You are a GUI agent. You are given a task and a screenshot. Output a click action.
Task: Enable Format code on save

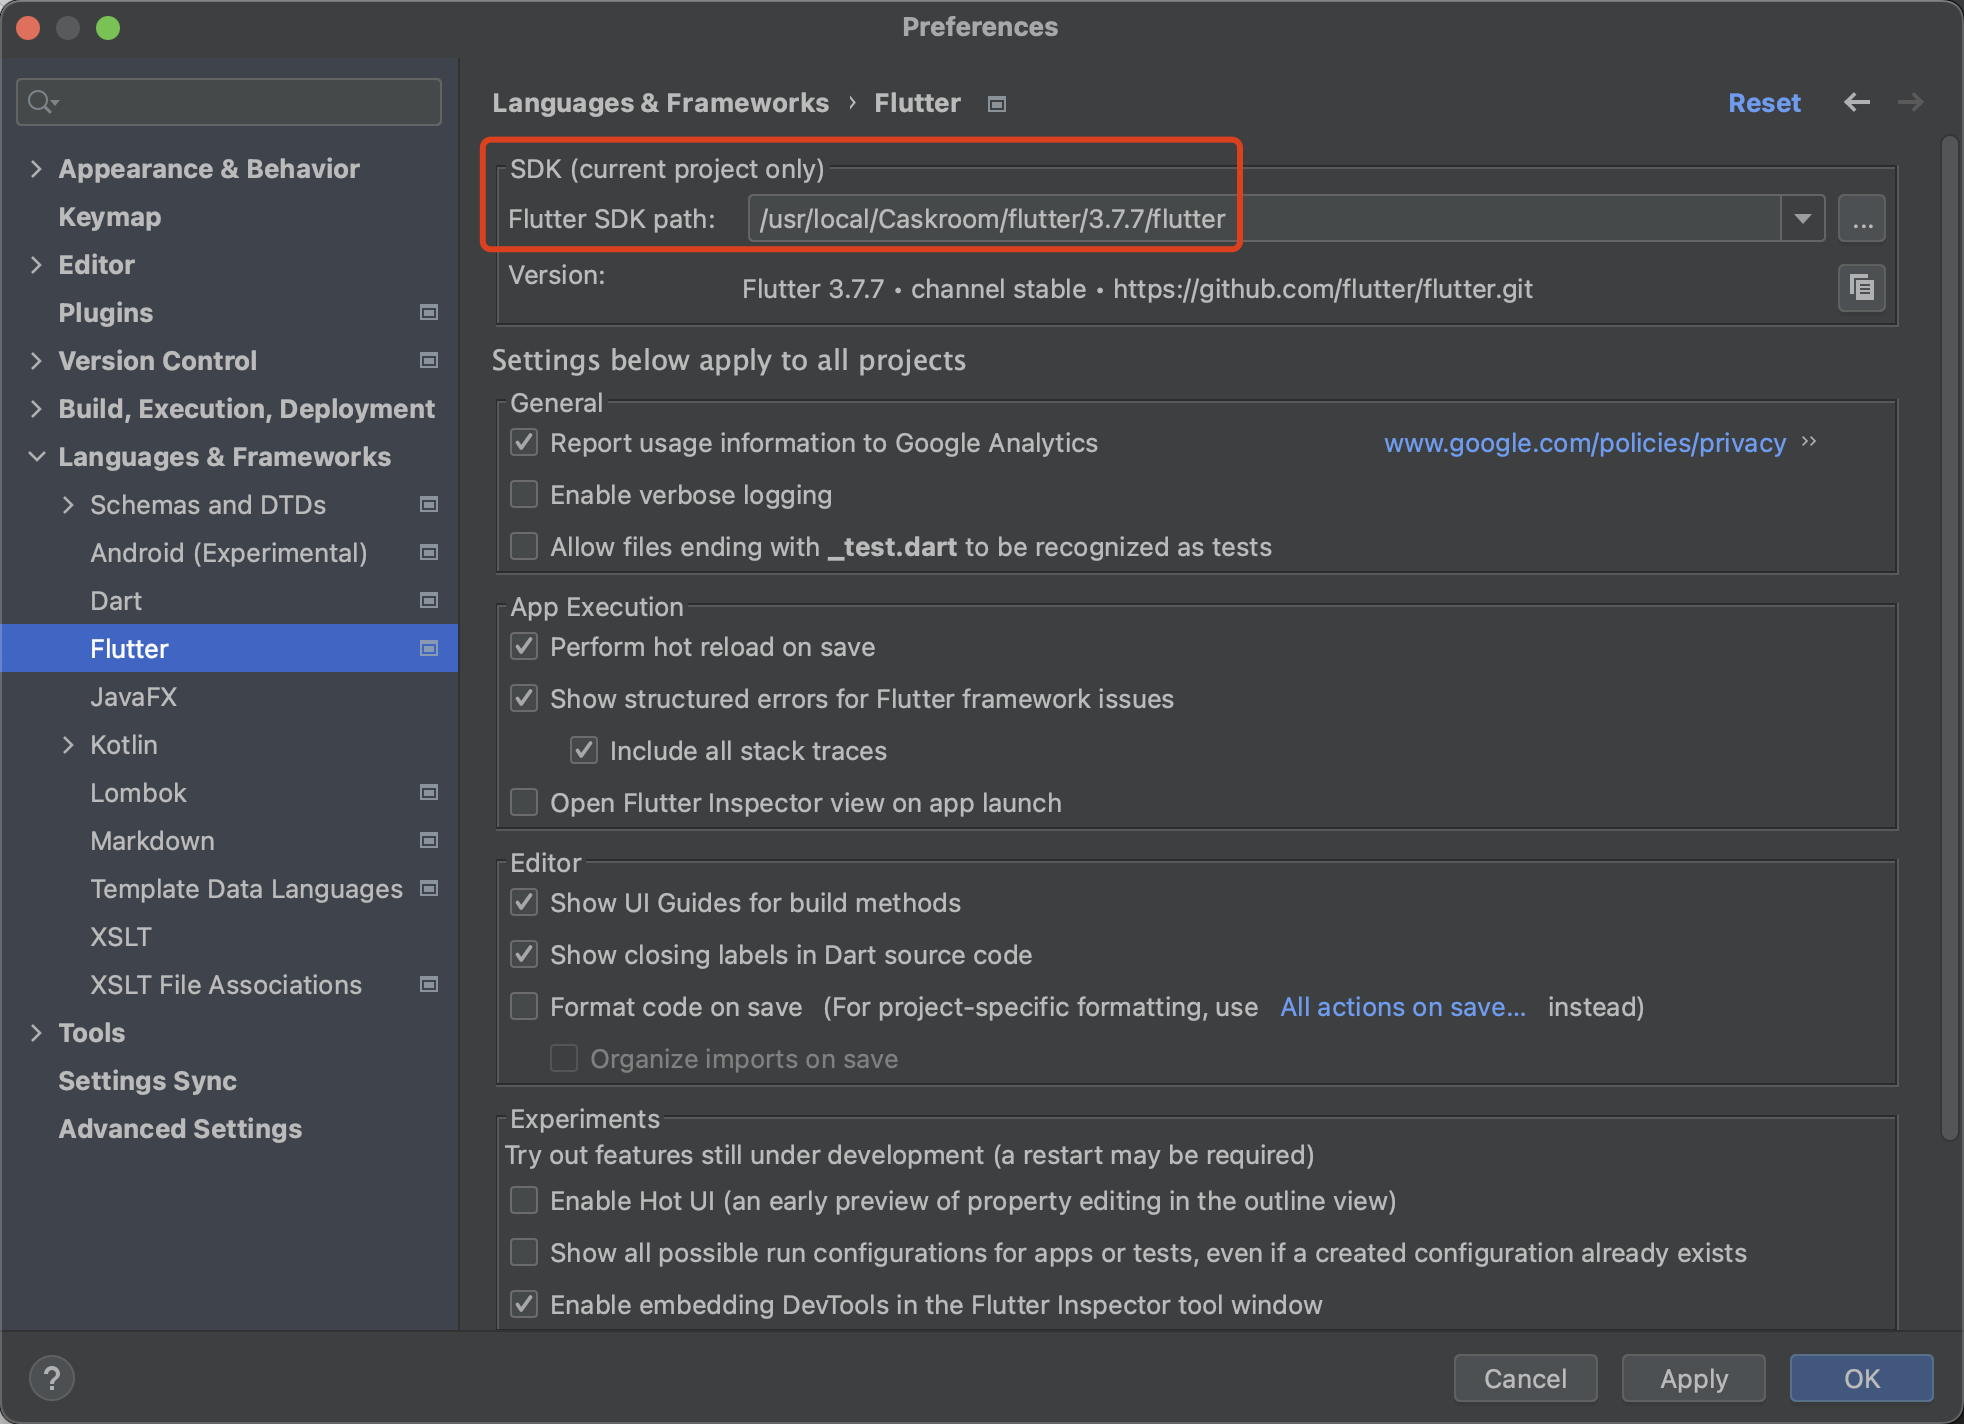(524, 1007)
